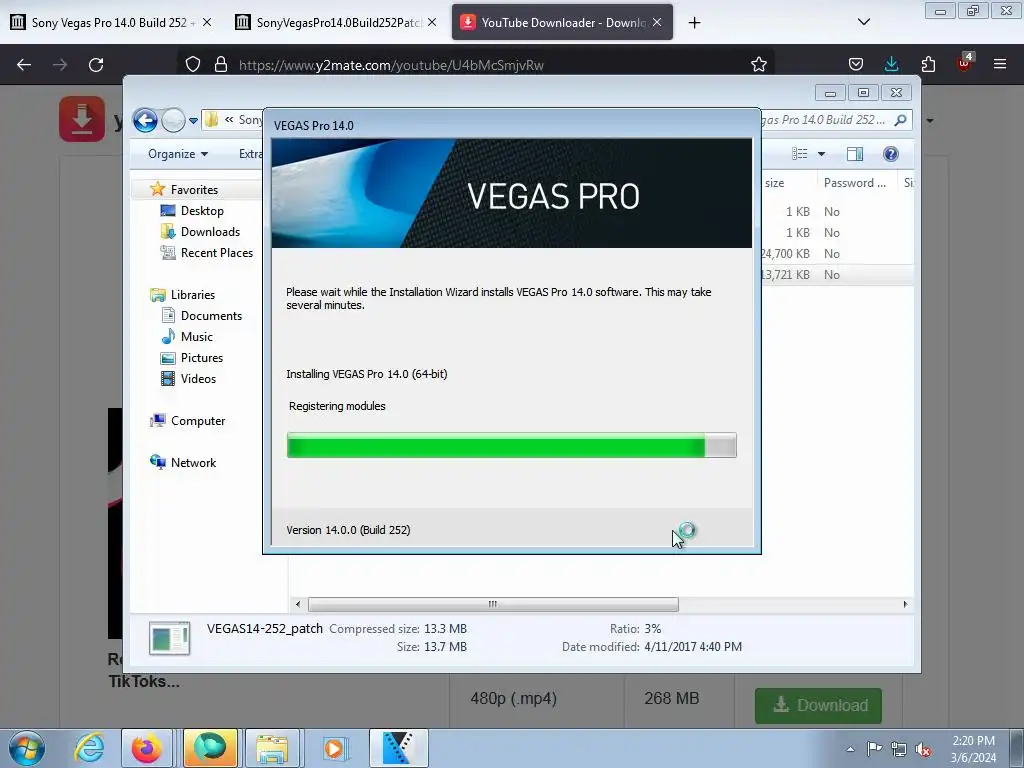Select the YouTube Downloader tab
Viewport: 1024px width, 768px height.
click(562, 22)
